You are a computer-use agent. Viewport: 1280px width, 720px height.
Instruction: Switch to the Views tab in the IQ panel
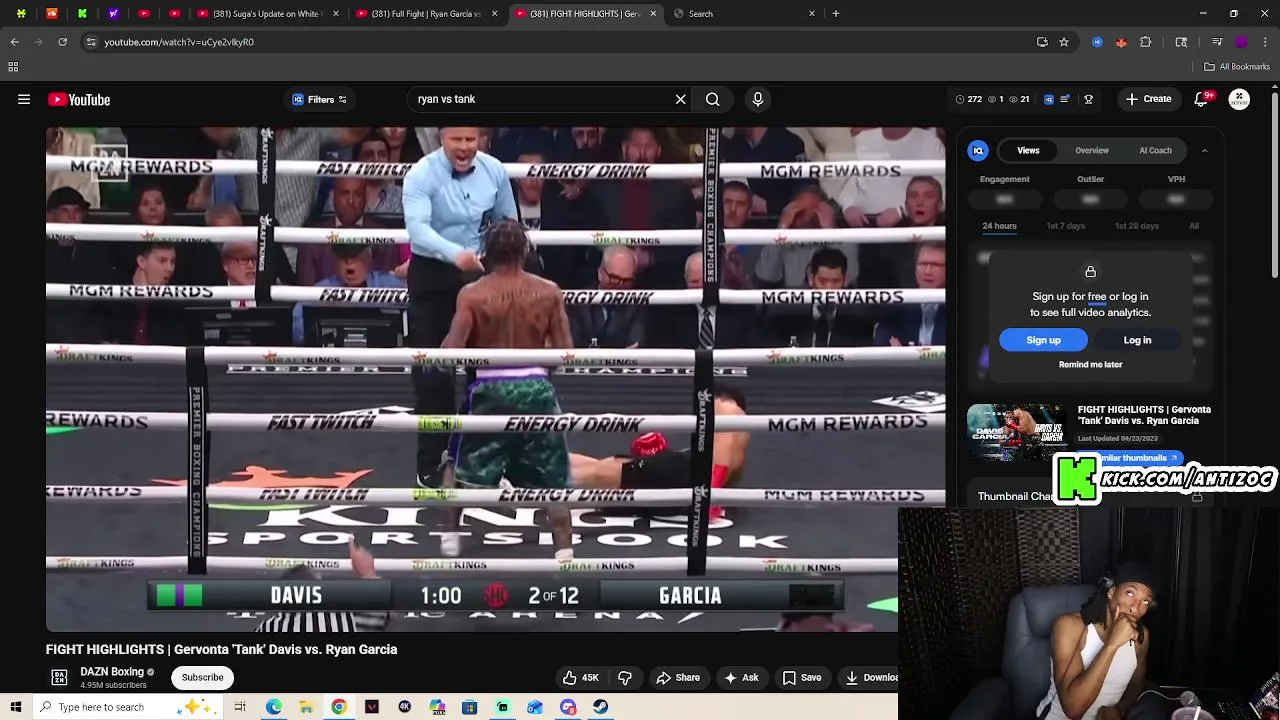pyautogui.click(x=1028, y=150)
